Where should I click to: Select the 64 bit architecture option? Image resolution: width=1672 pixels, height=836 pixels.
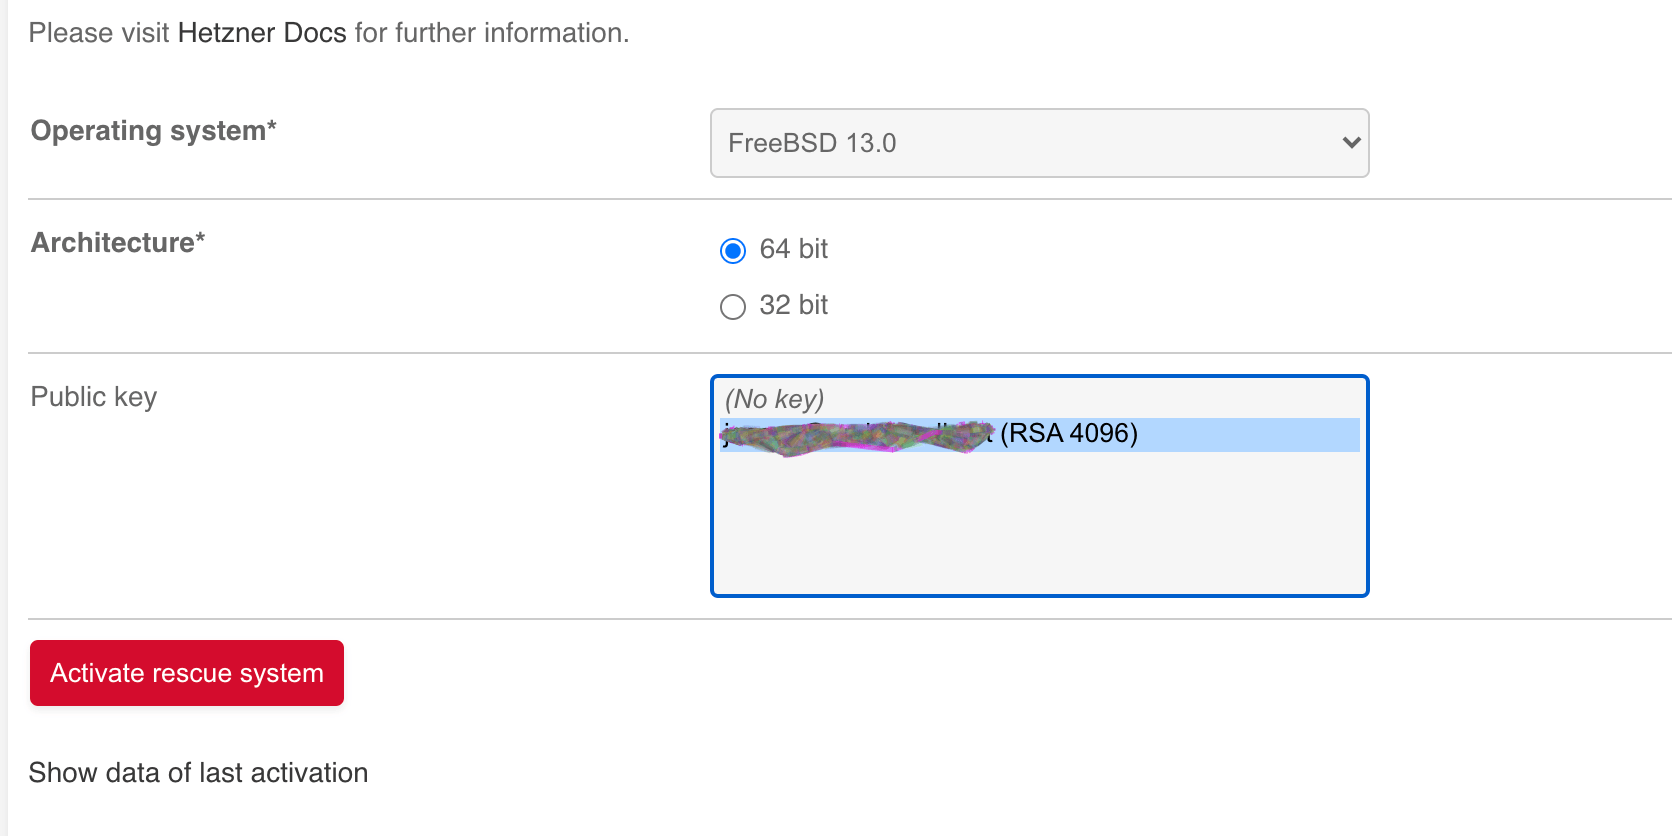tap(733, 251)
